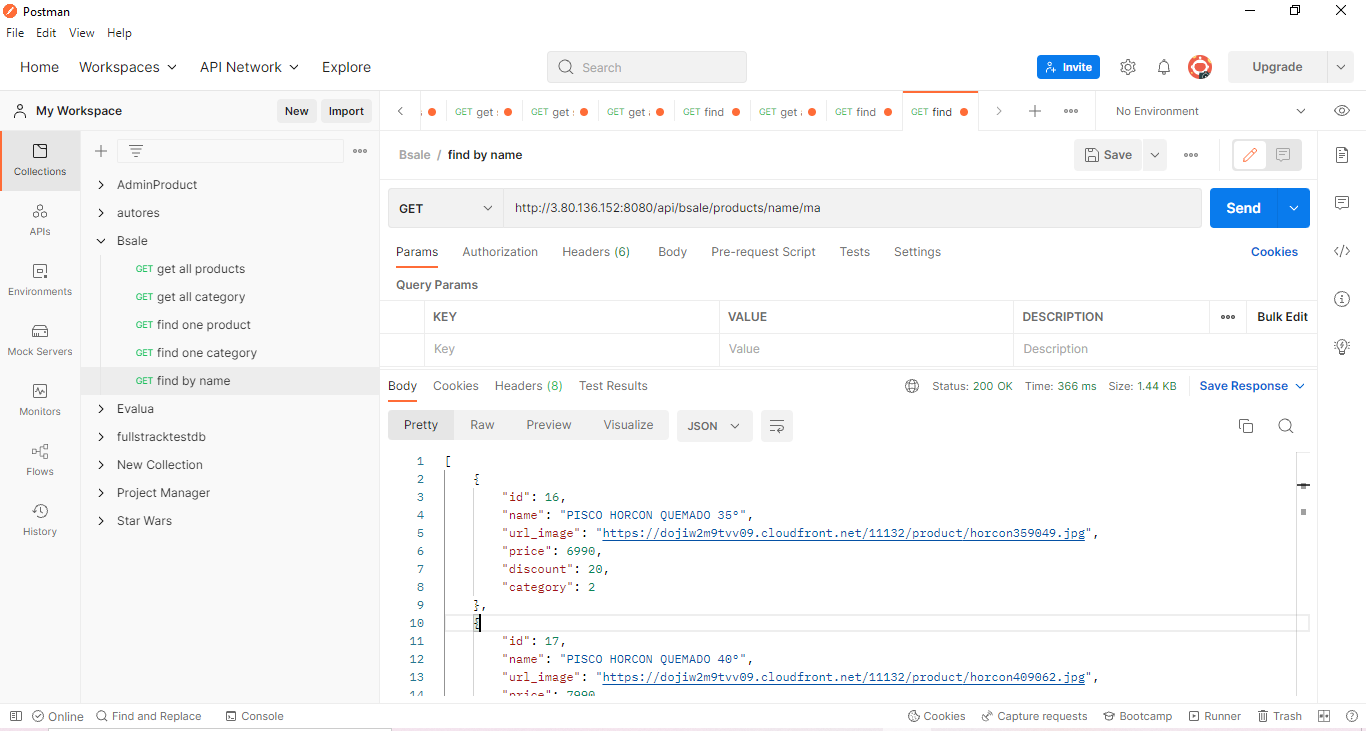
Task: Open the environment quick look eye icon
Action: point(1341,110)
